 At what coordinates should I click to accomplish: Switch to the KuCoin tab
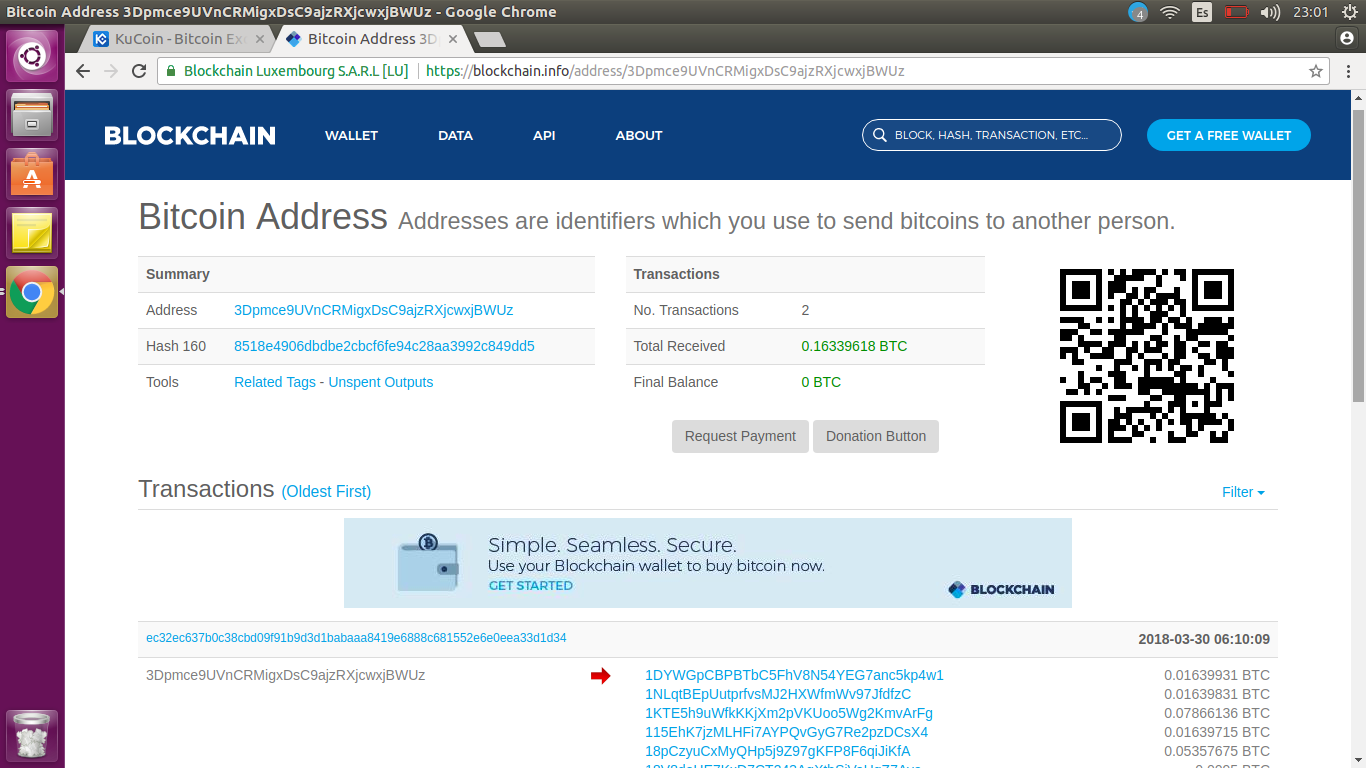[177, 39]
